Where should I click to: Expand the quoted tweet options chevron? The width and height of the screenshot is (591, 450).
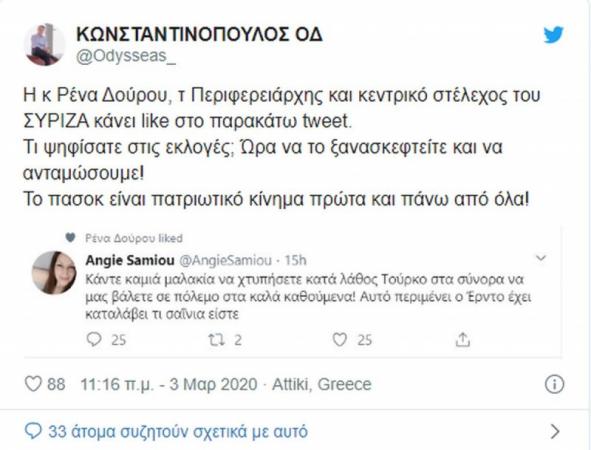pyautogui.click(x=541, y=258)
